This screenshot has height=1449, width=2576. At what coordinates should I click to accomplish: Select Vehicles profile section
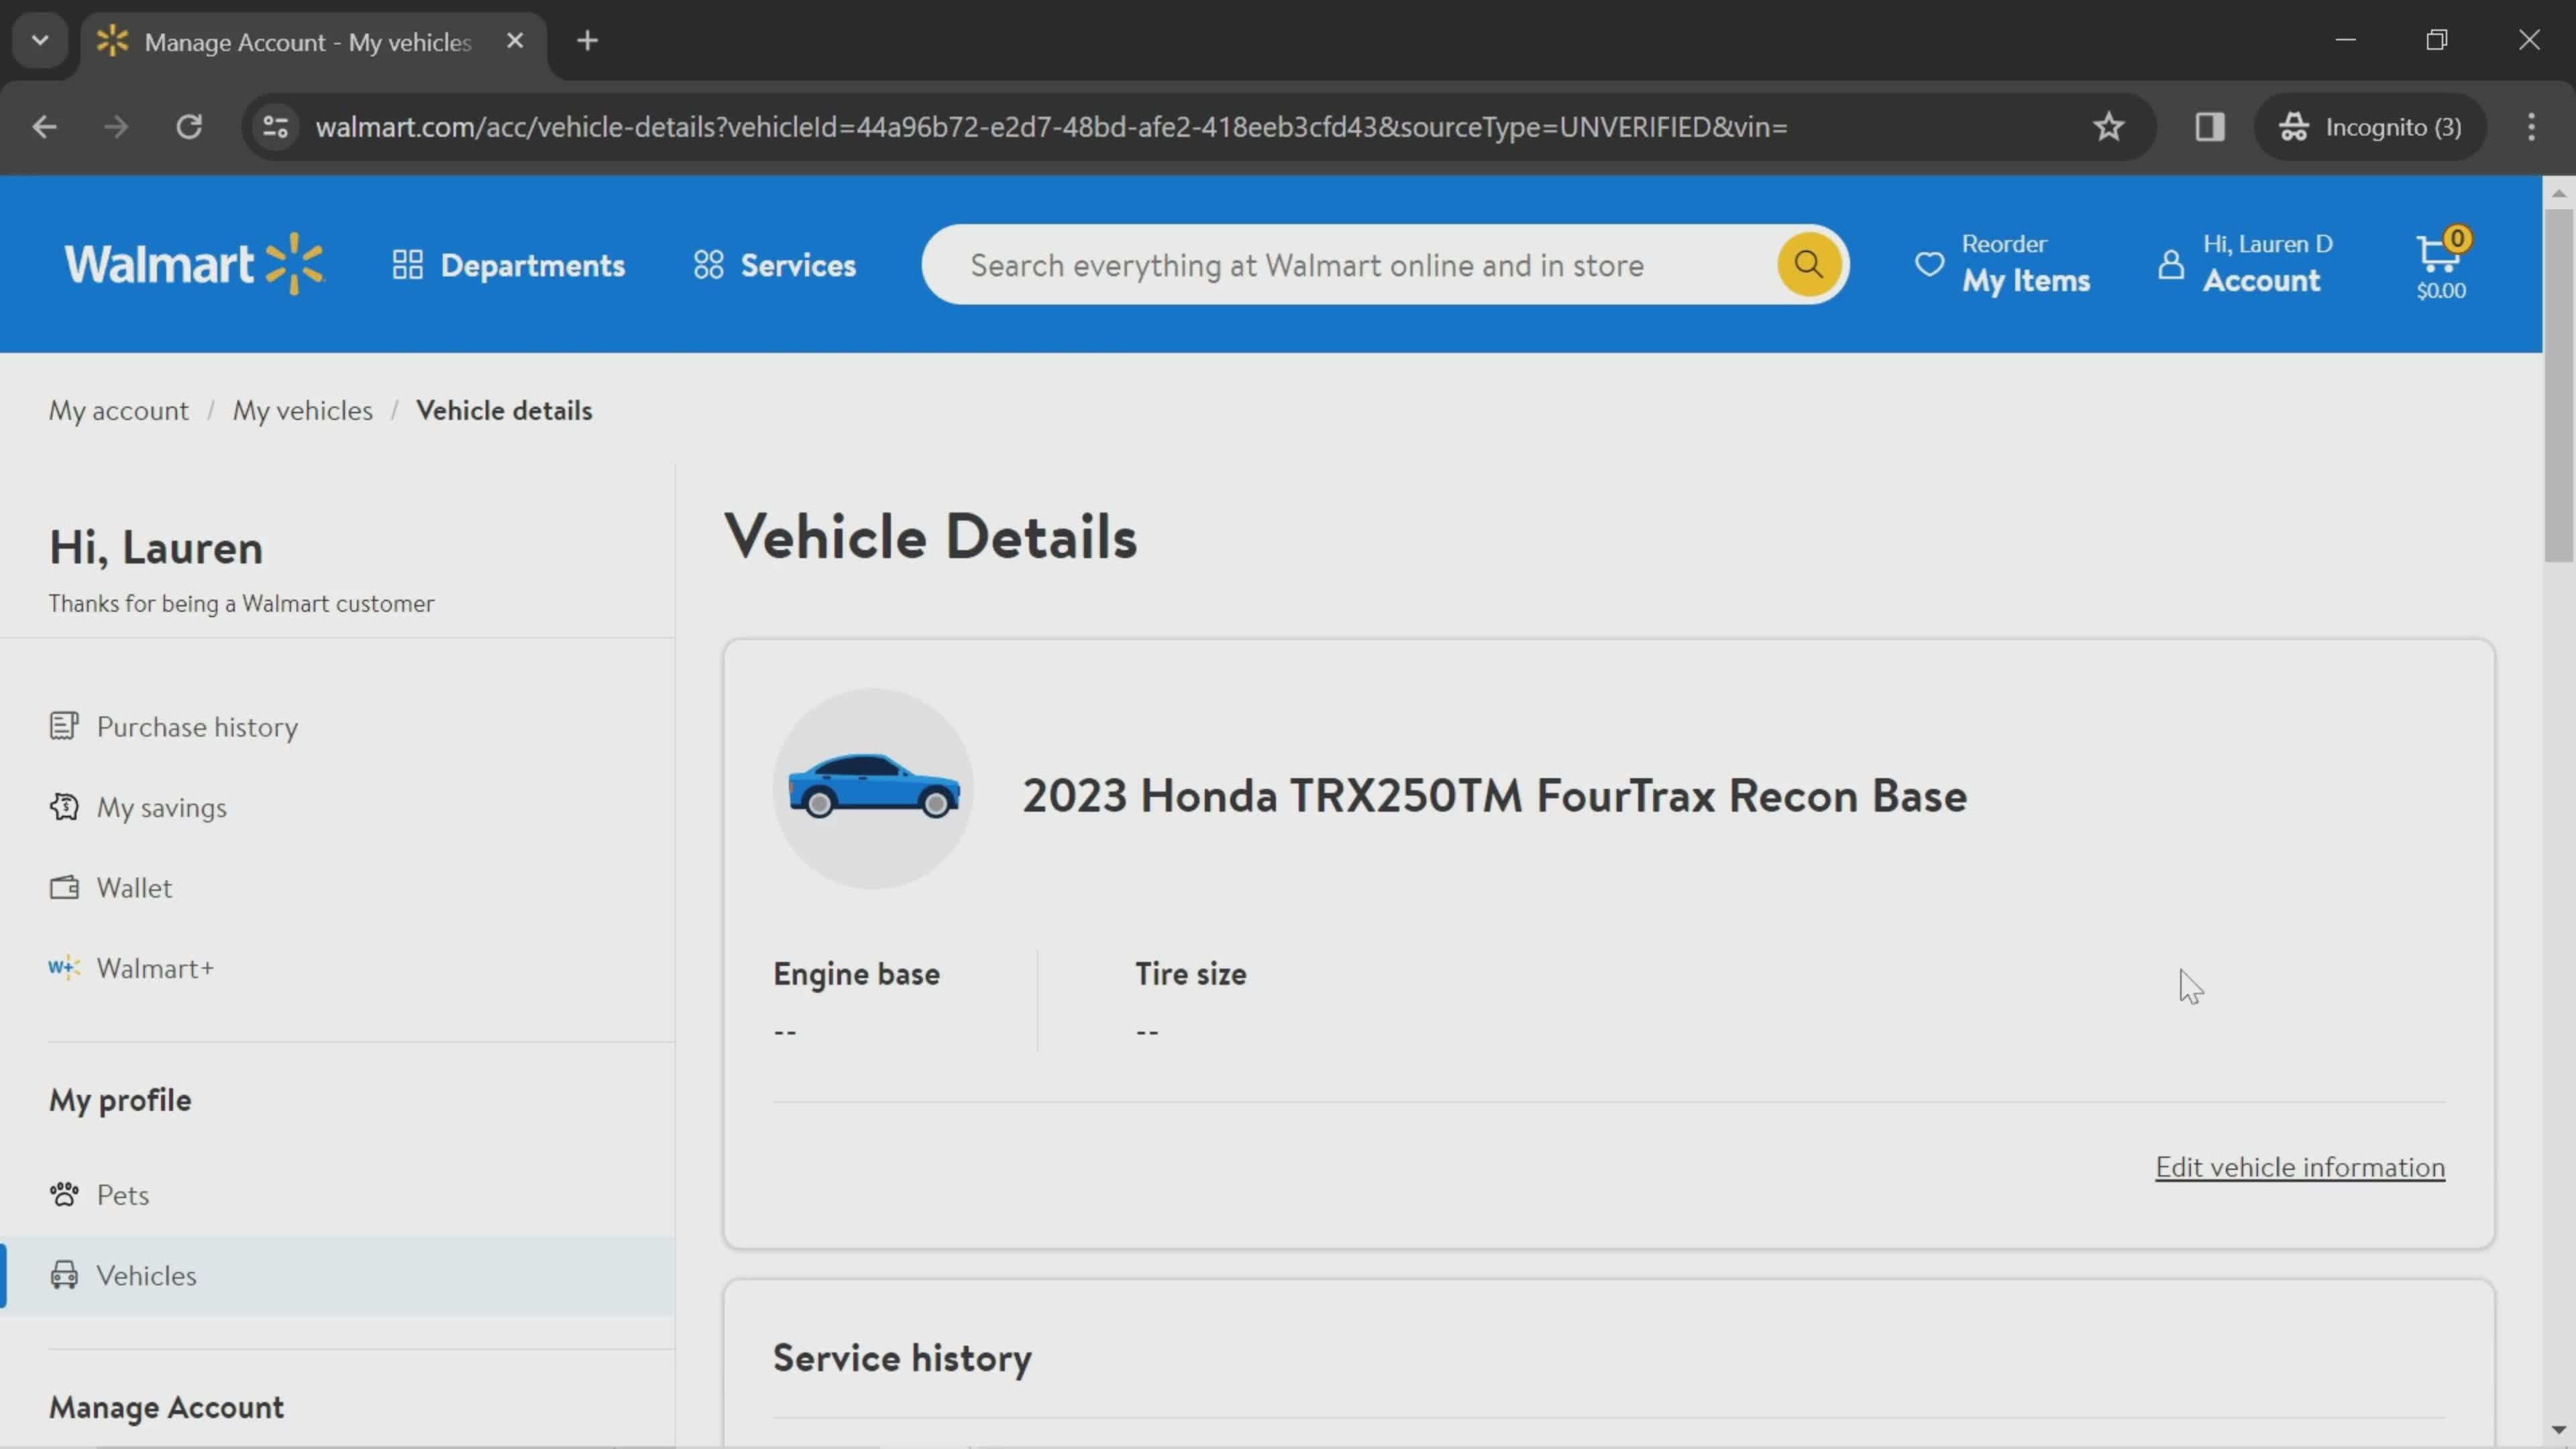[147, 1274]
